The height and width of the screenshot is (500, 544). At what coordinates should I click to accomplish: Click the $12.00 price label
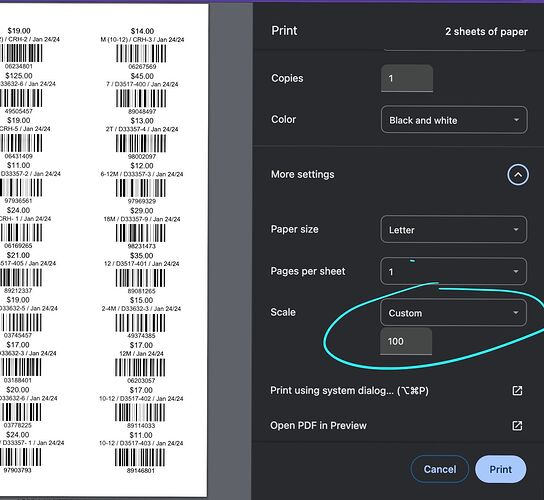142,166
